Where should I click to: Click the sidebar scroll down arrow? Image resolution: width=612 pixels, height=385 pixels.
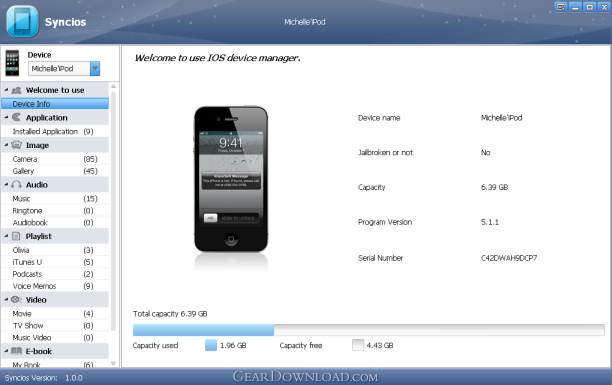(x=113, y=363)
